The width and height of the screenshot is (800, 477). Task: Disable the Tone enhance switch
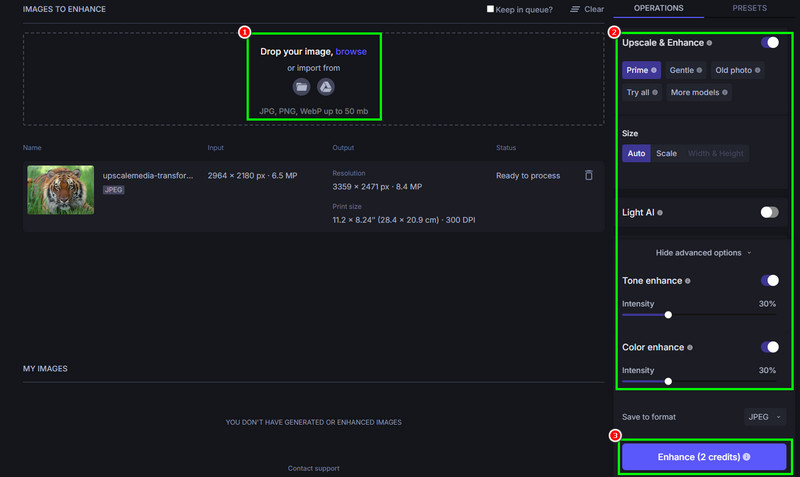(x=770, y=280)
